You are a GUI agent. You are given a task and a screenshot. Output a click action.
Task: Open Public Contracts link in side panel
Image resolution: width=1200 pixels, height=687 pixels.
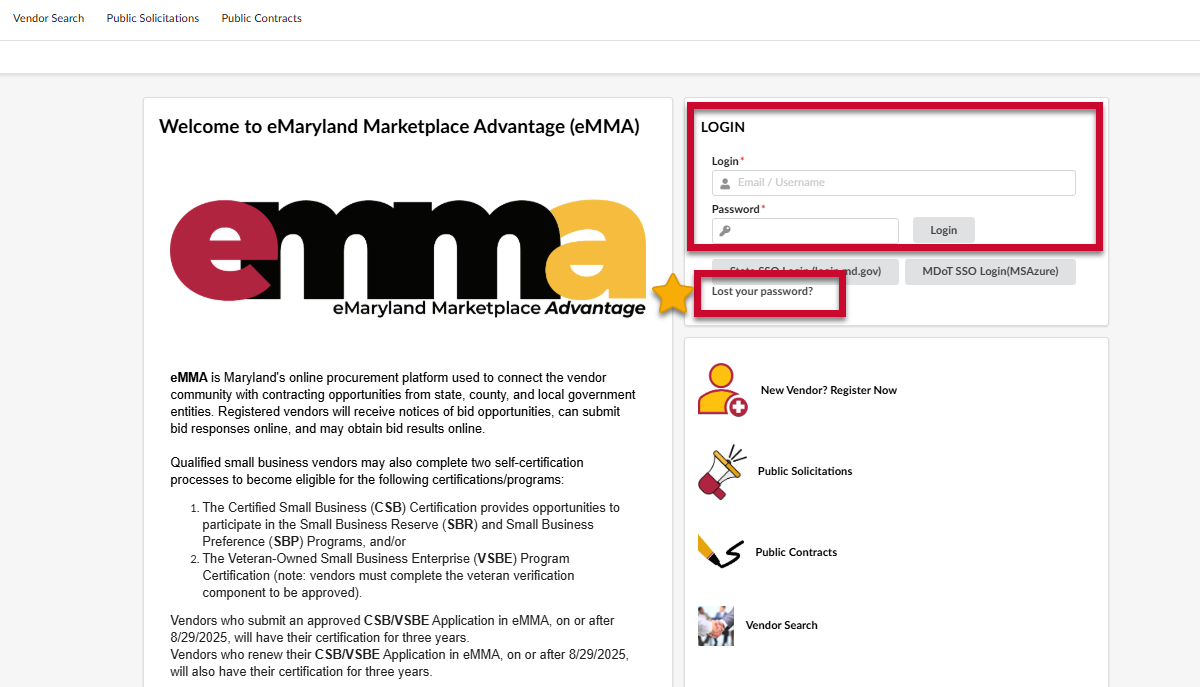[x=796, y=552]
